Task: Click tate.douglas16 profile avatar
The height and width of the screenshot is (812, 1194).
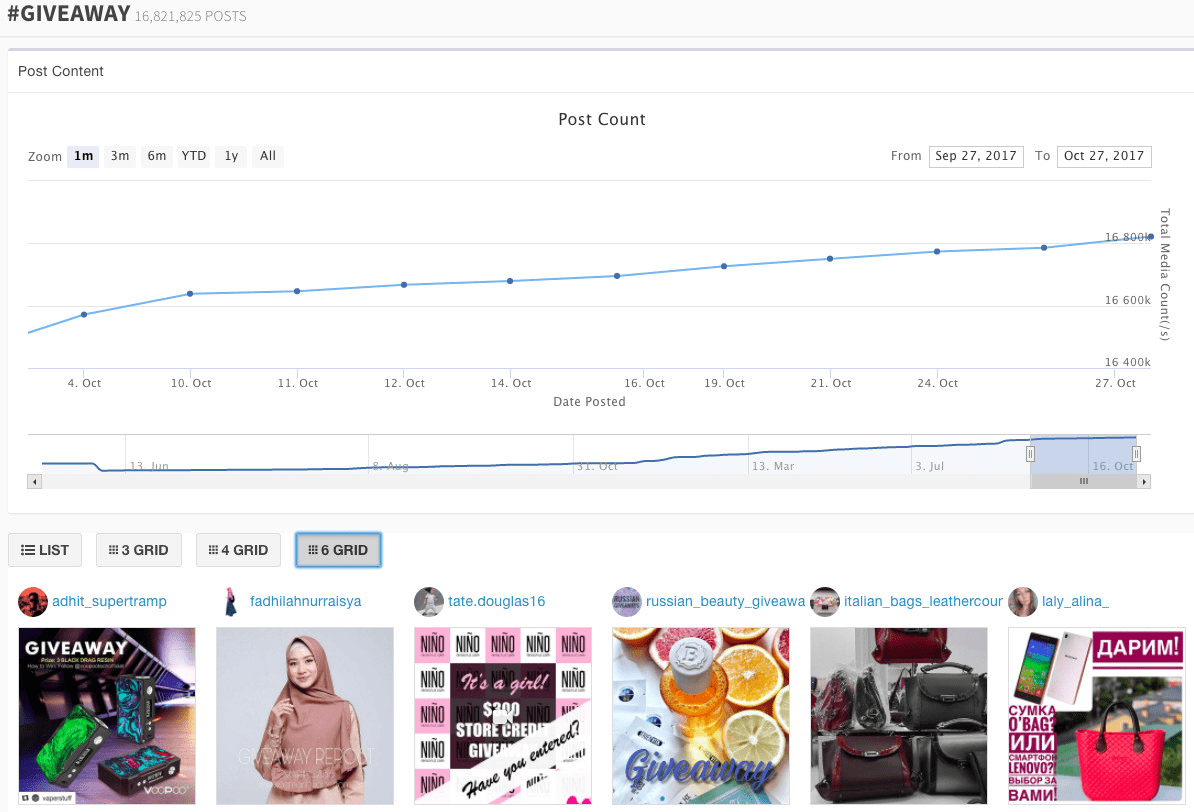Action: pos(429,602)
